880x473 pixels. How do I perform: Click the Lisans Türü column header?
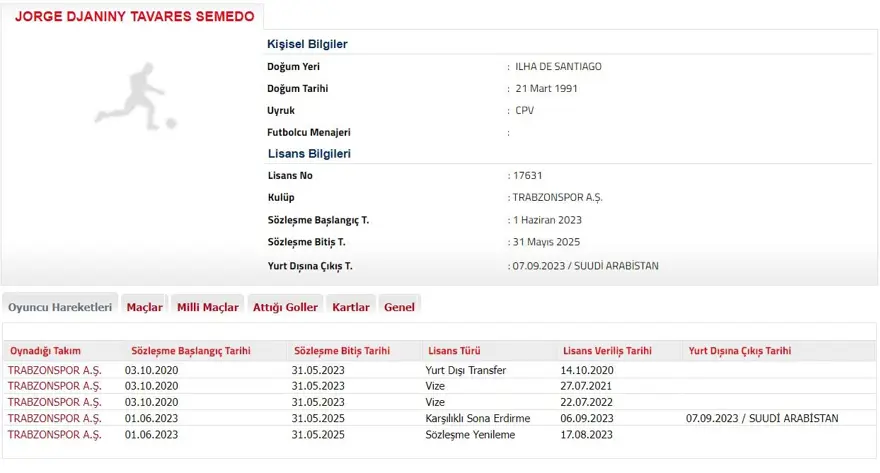point(454,351)
